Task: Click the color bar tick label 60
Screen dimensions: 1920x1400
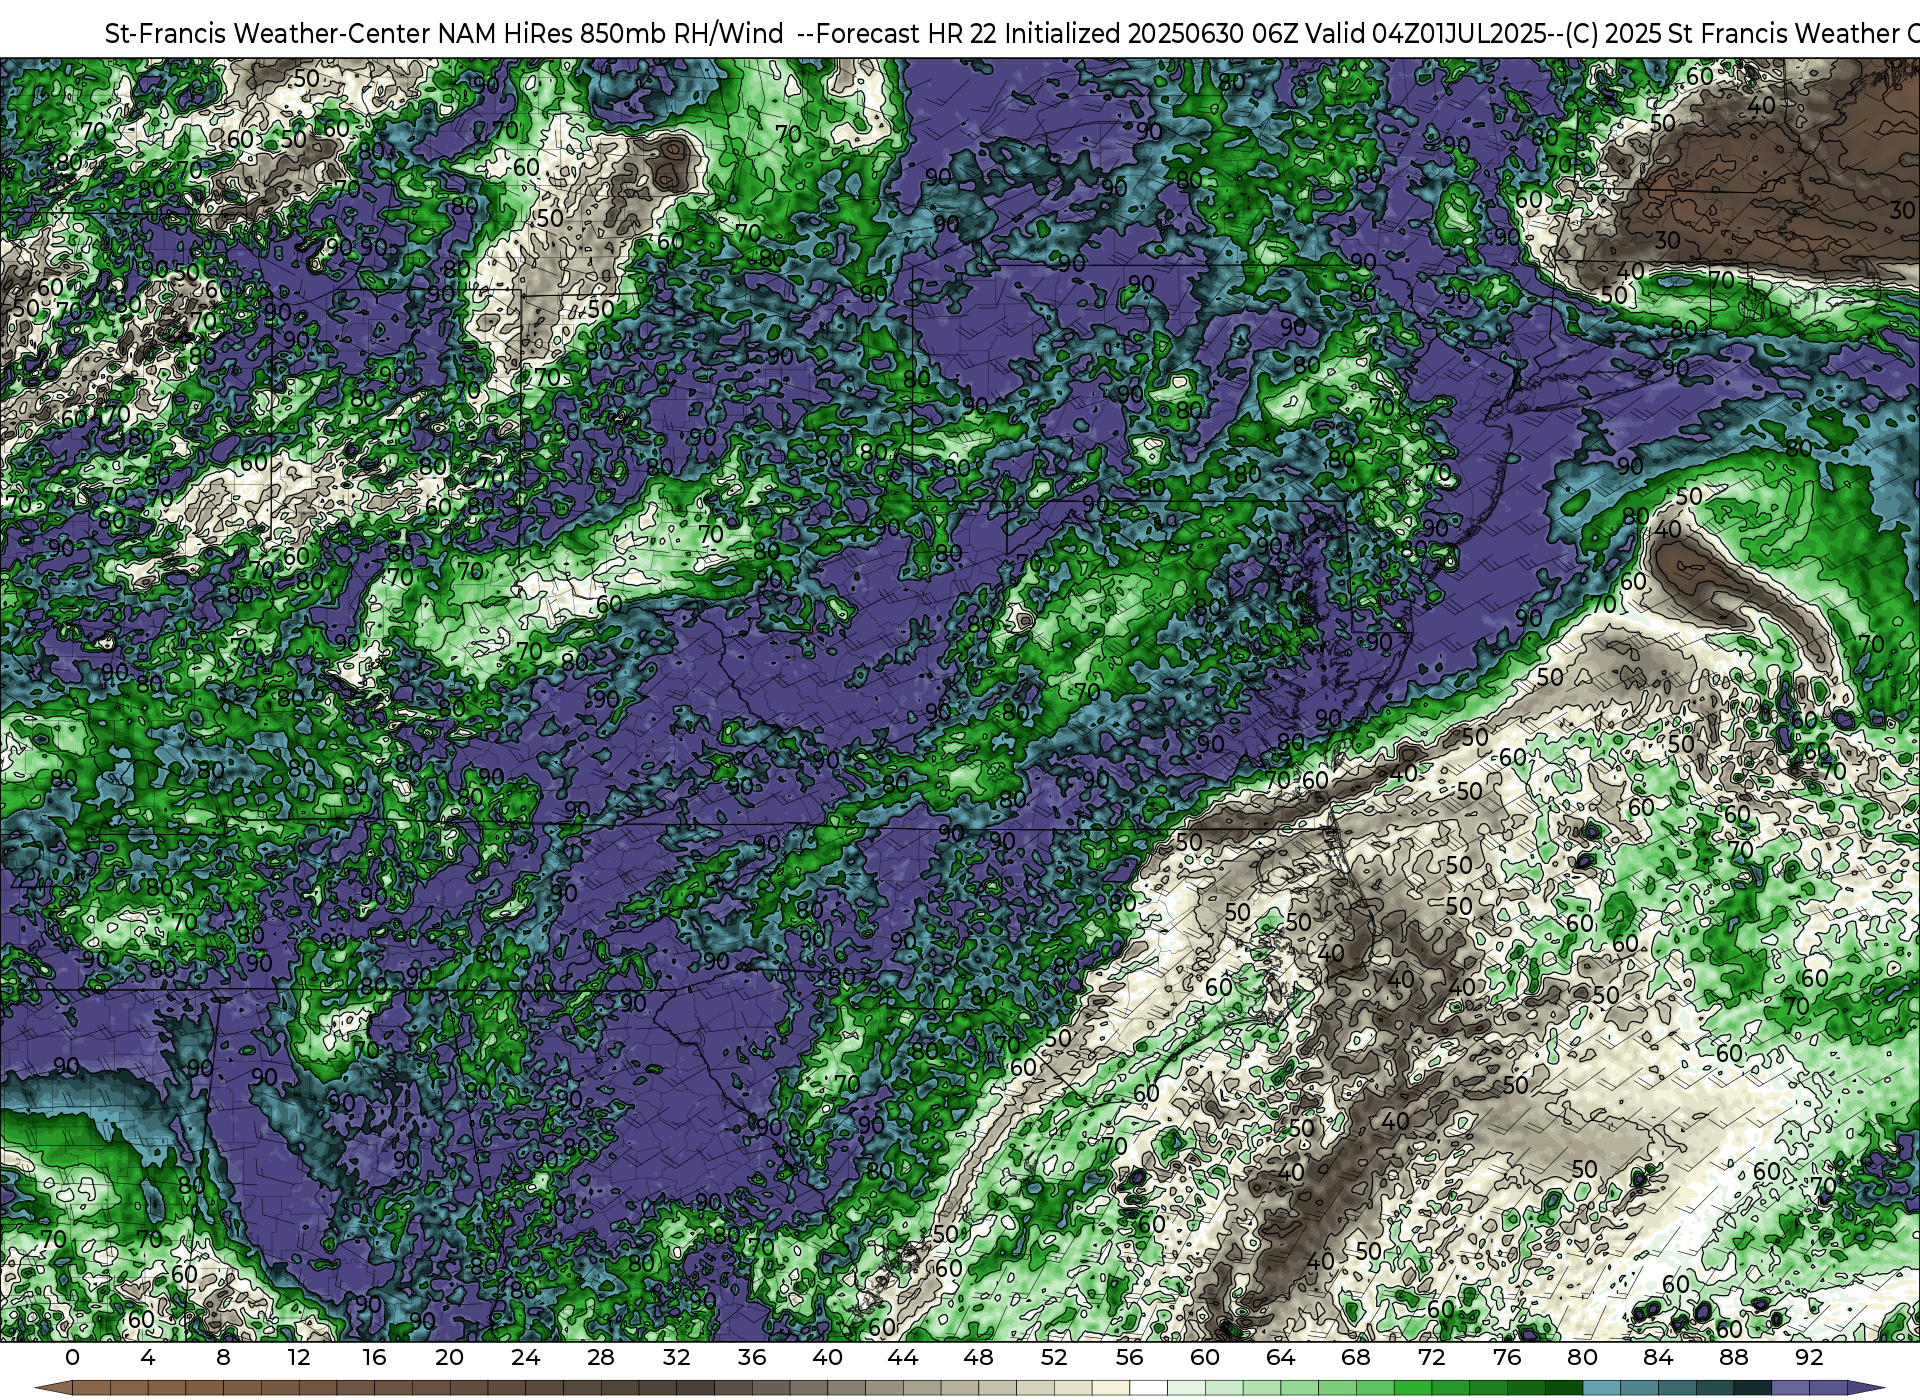Action: tap(1205, 1358)
